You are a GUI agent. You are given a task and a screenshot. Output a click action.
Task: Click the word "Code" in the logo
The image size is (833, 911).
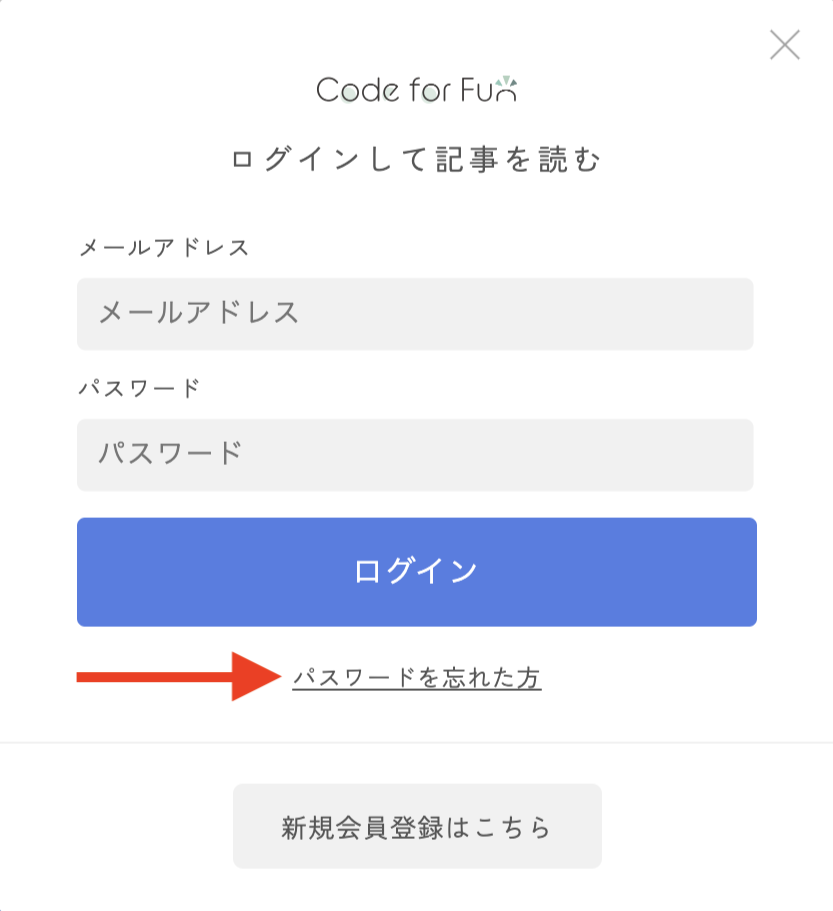(x=358, y=90)
